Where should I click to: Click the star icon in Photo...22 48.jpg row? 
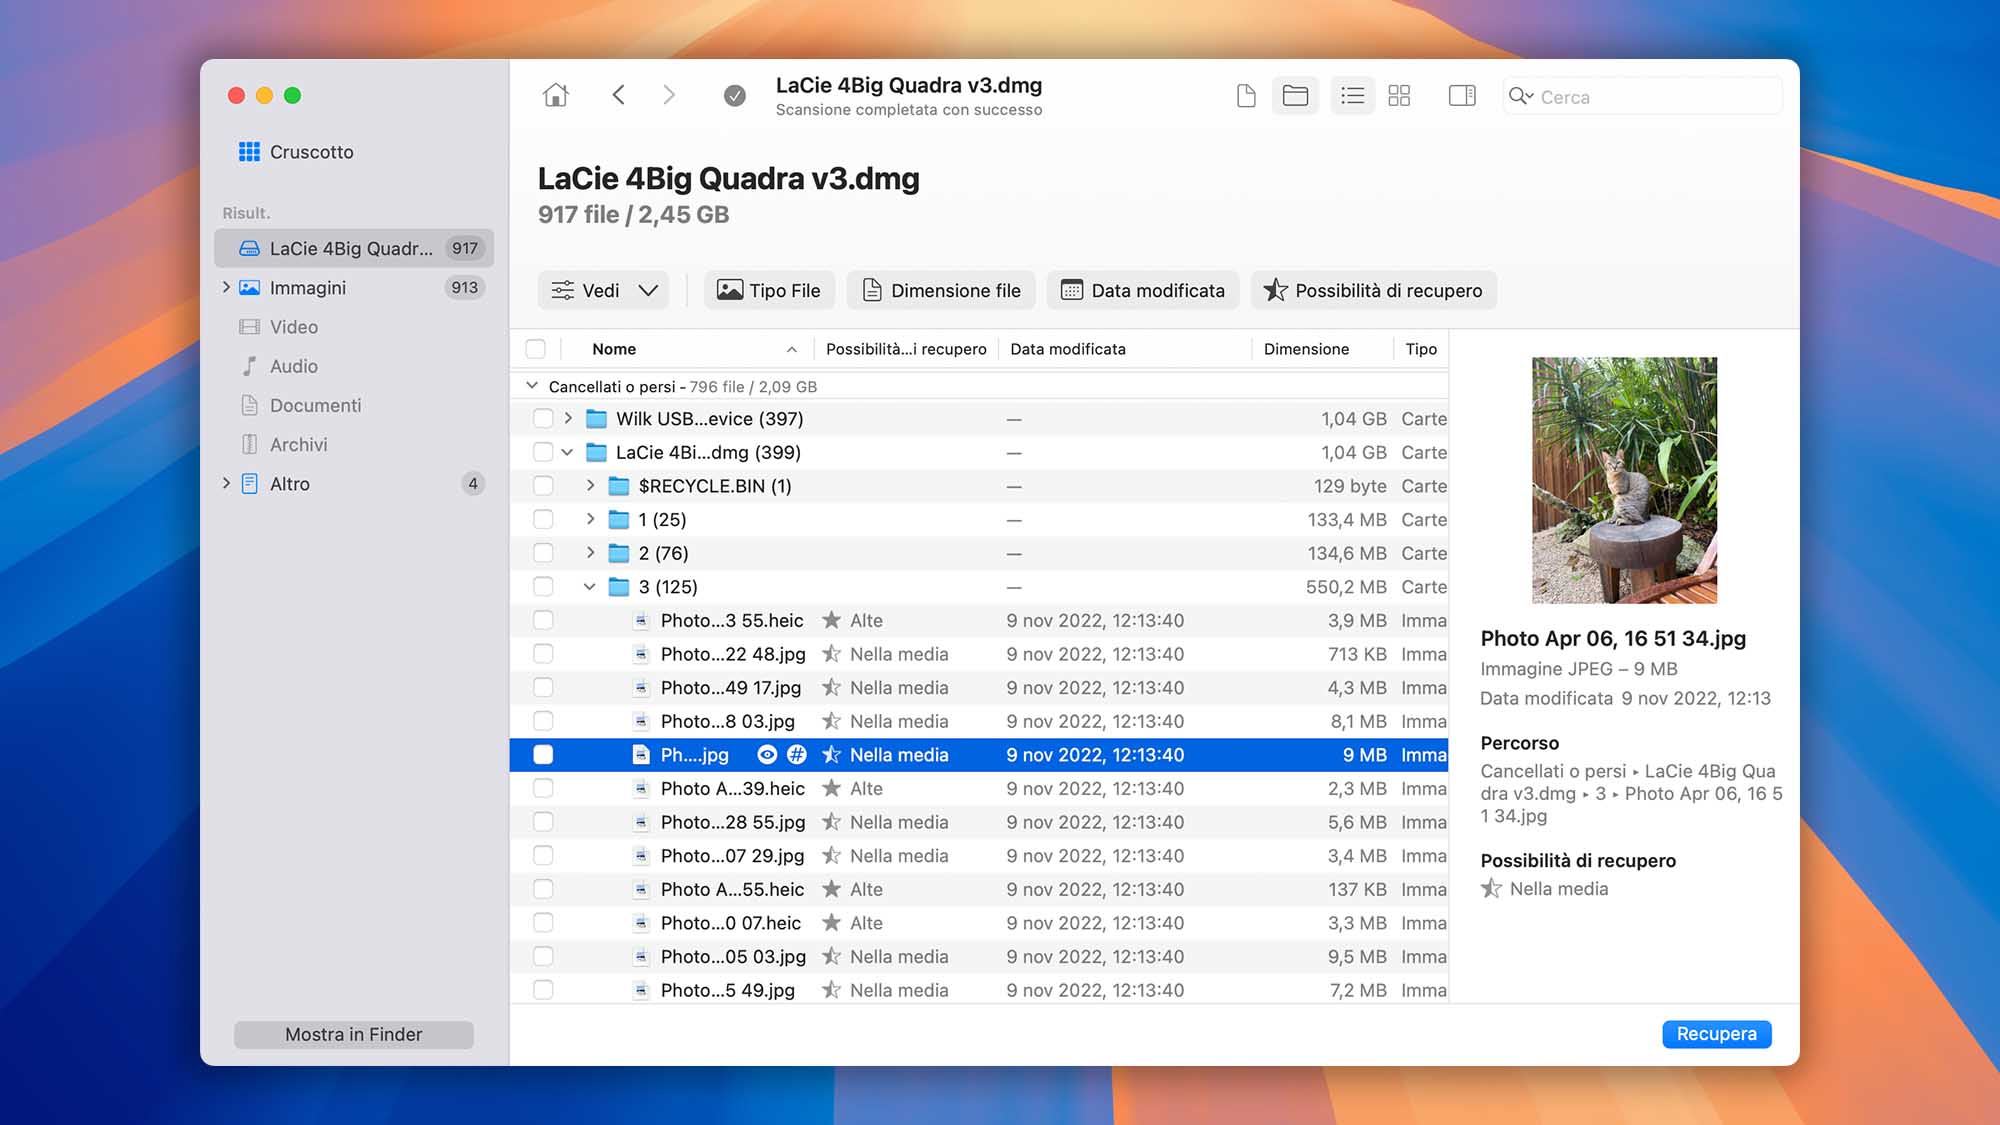[831, 654]
